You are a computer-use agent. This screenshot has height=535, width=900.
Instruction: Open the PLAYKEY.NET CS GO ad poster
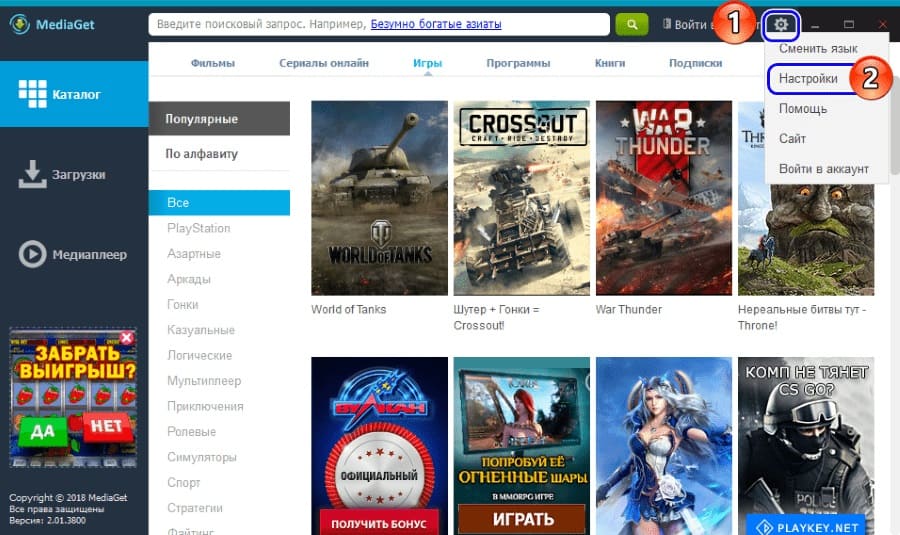tap(806, 446)
